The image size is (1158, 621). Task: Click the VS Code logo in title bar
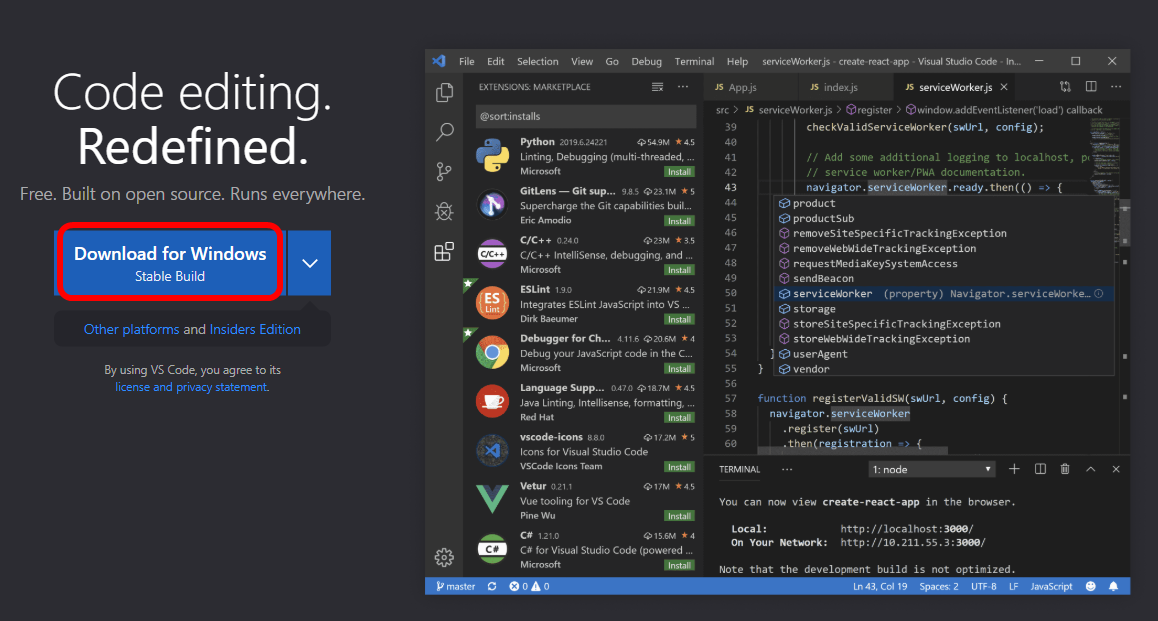click(x=439, y=61)
